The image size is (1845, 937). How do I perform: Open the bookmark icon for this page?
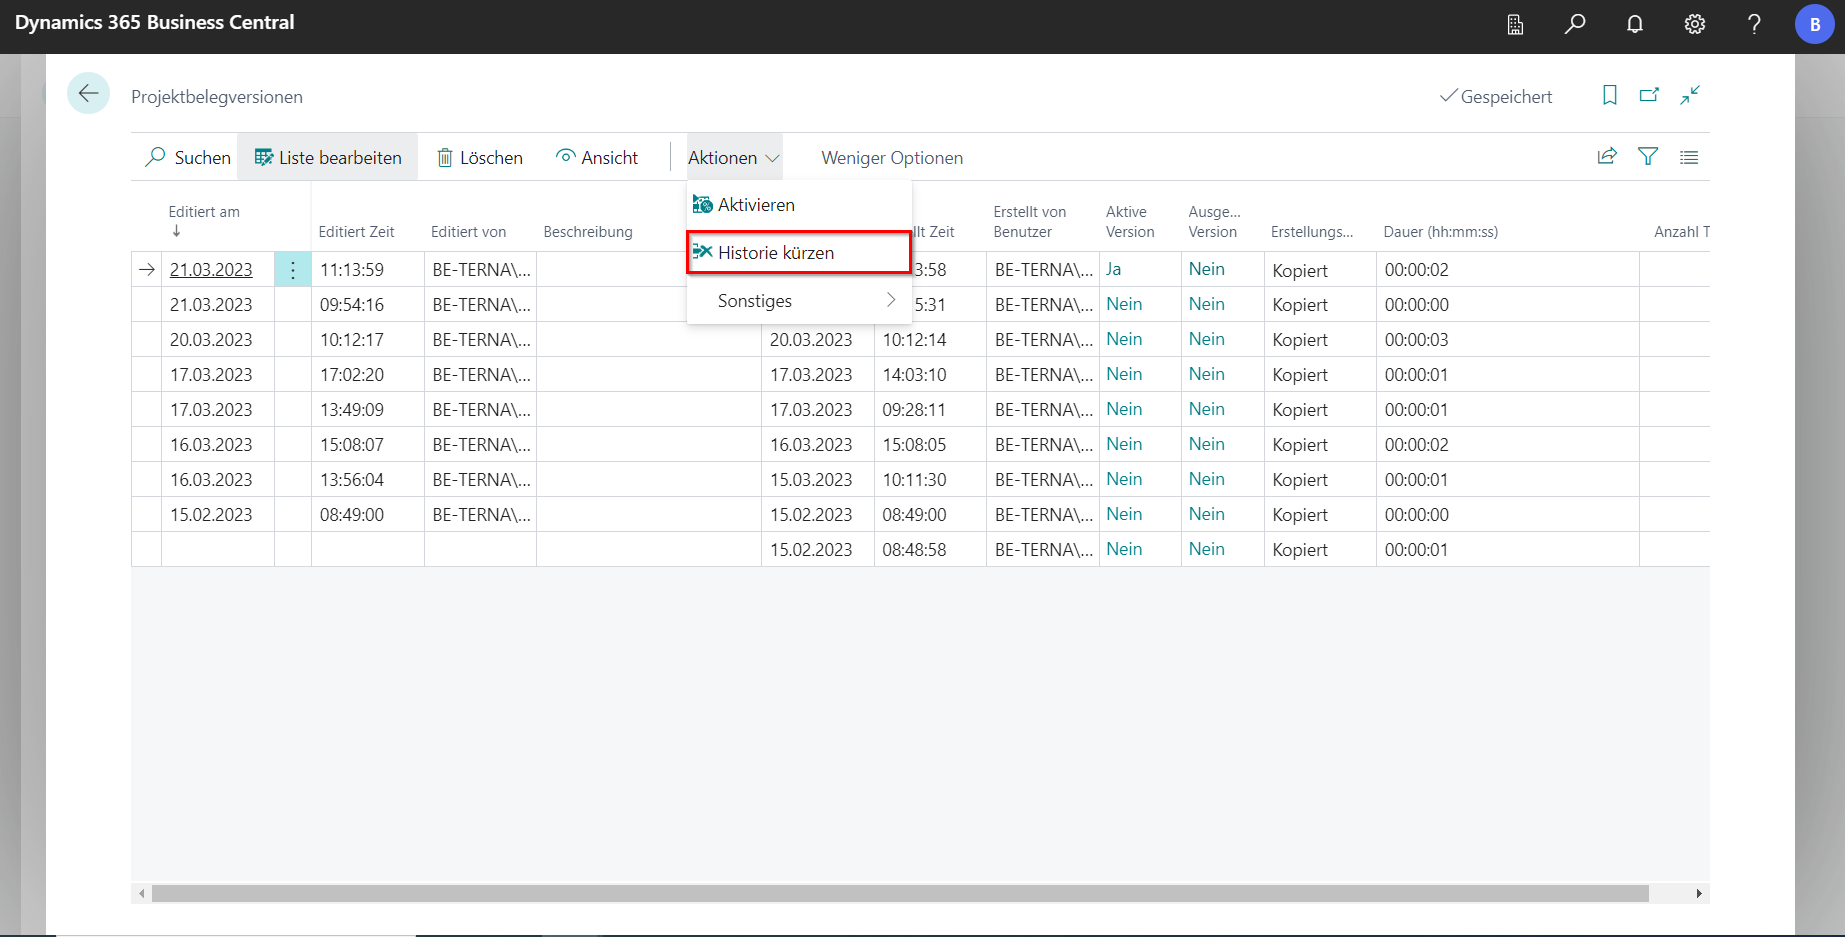pyautogui.click(x=1609, y=95)
